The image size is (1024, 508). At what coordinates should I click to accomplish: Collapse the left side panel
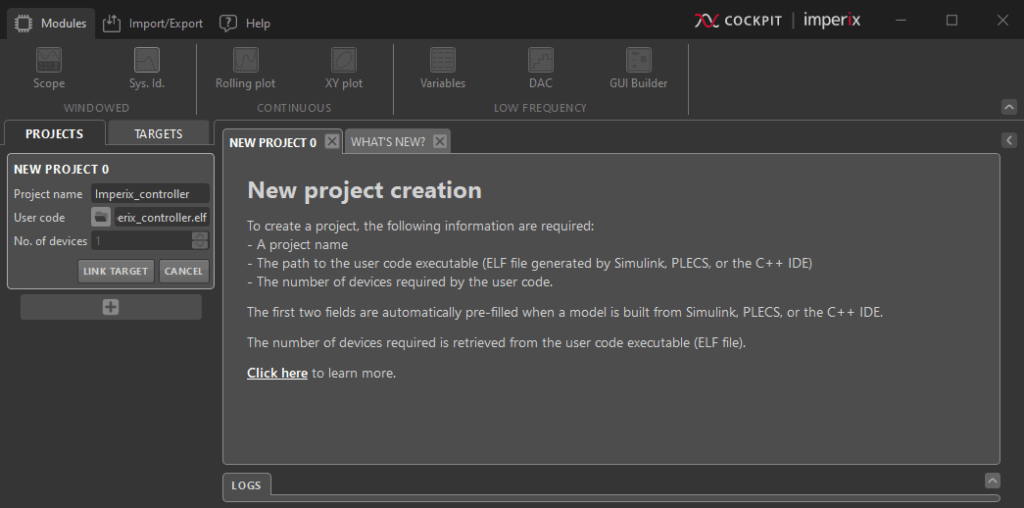(x=1009, y=141)
